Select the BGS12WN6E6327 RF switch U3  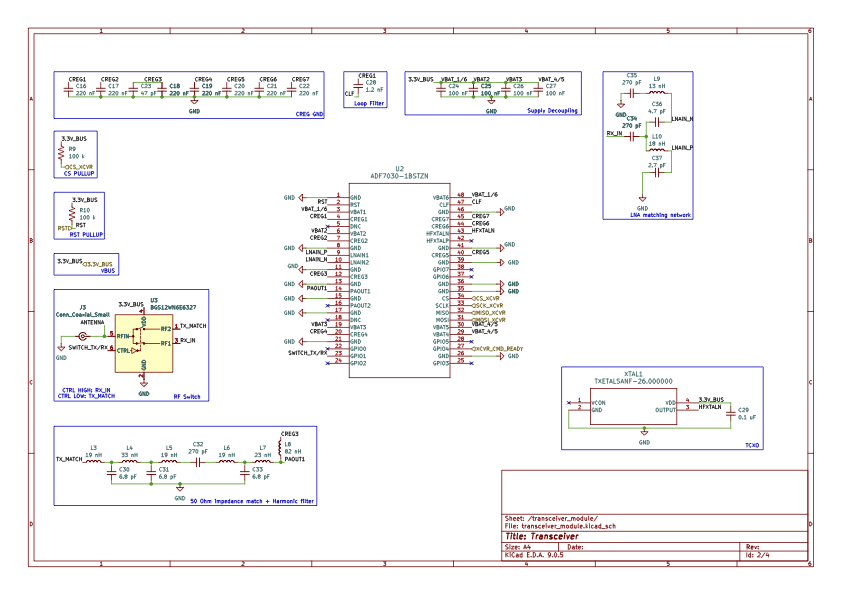pos(144,343)
